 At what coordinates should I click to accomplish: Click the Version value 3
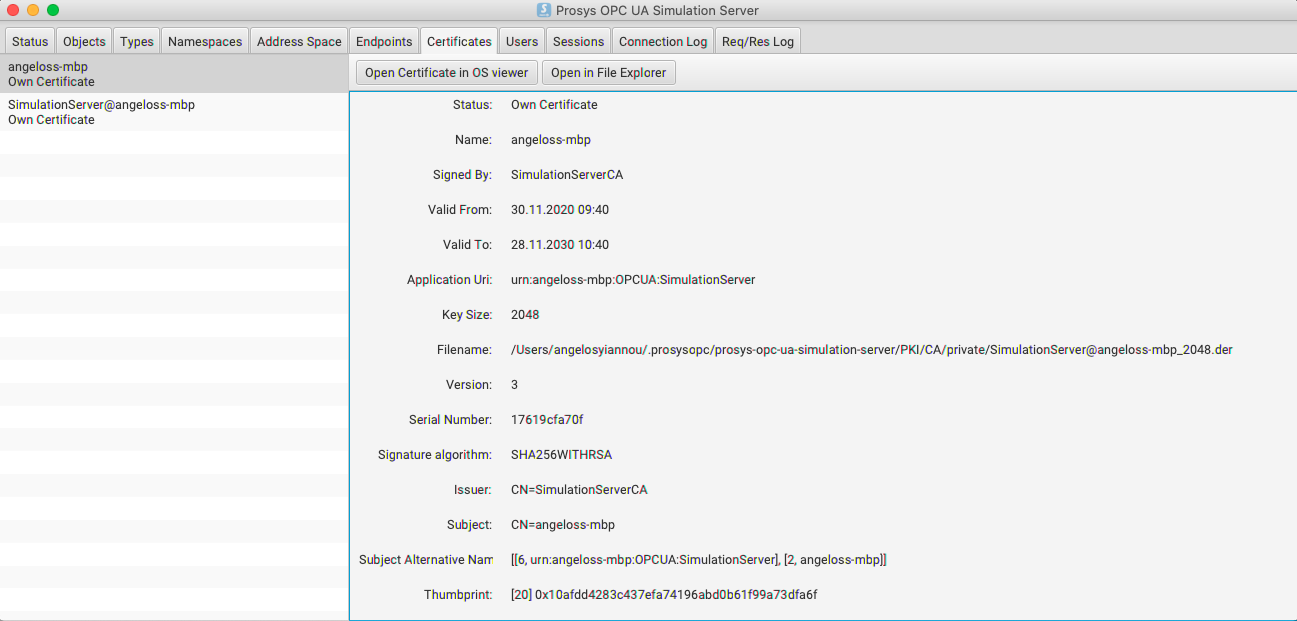[514, 384]
